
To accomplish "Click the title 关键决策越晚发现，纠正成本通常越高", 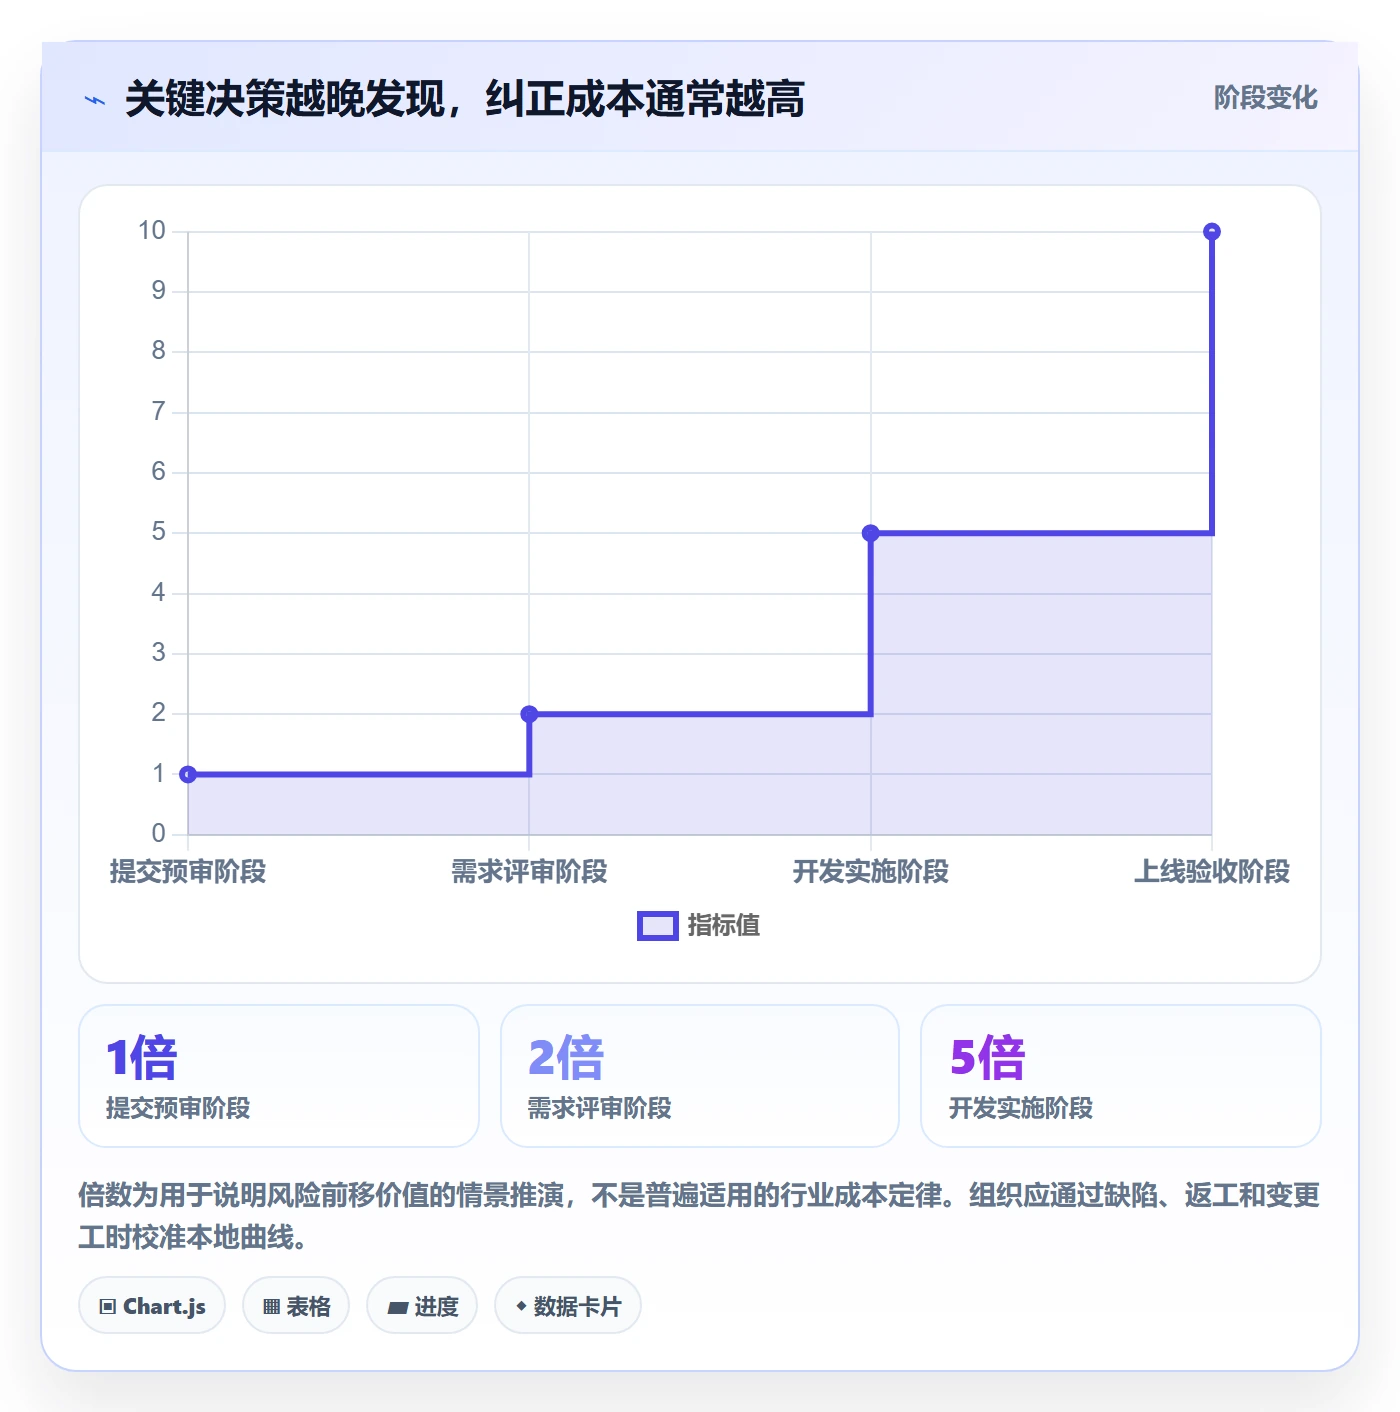I will [465, 99].
